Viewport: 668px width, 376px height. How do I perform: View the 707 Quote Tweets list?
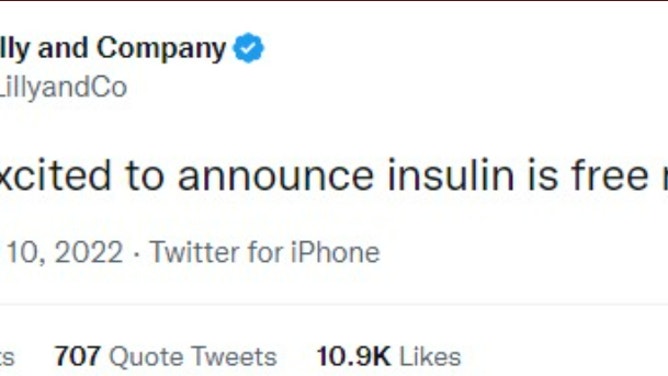(x=166, y=356)
